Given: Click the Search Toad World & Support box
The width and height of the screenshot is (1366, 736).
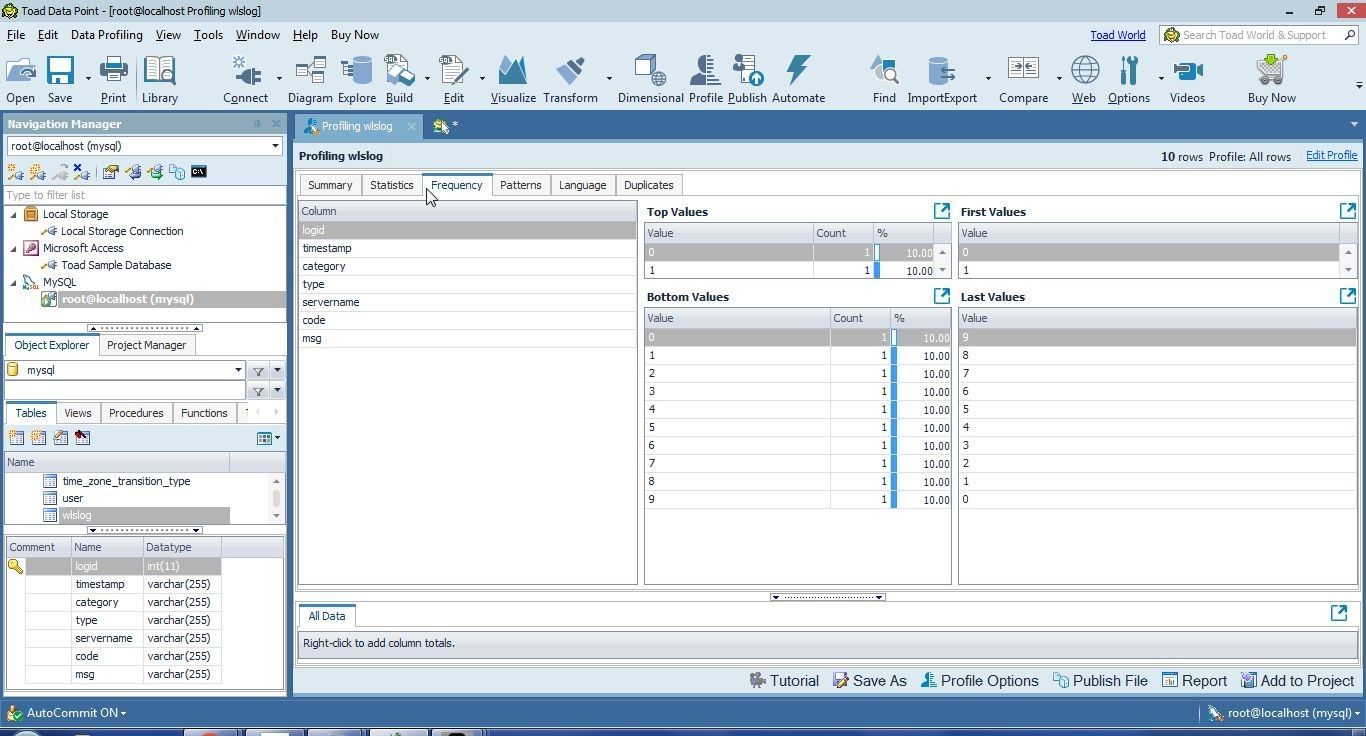Looking at the screenshot, I should (1259, 35).
